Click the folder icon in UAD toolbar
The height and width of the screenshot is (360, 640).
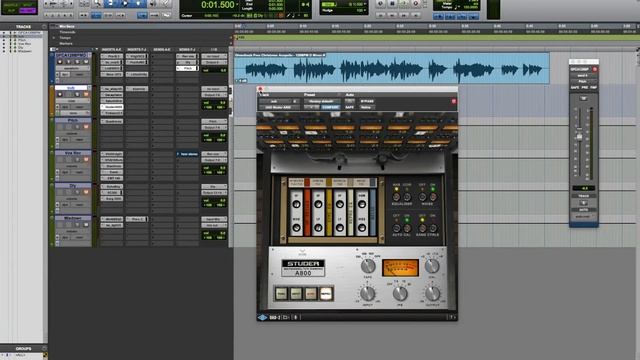pyautogui.click(x=286, y=317)
